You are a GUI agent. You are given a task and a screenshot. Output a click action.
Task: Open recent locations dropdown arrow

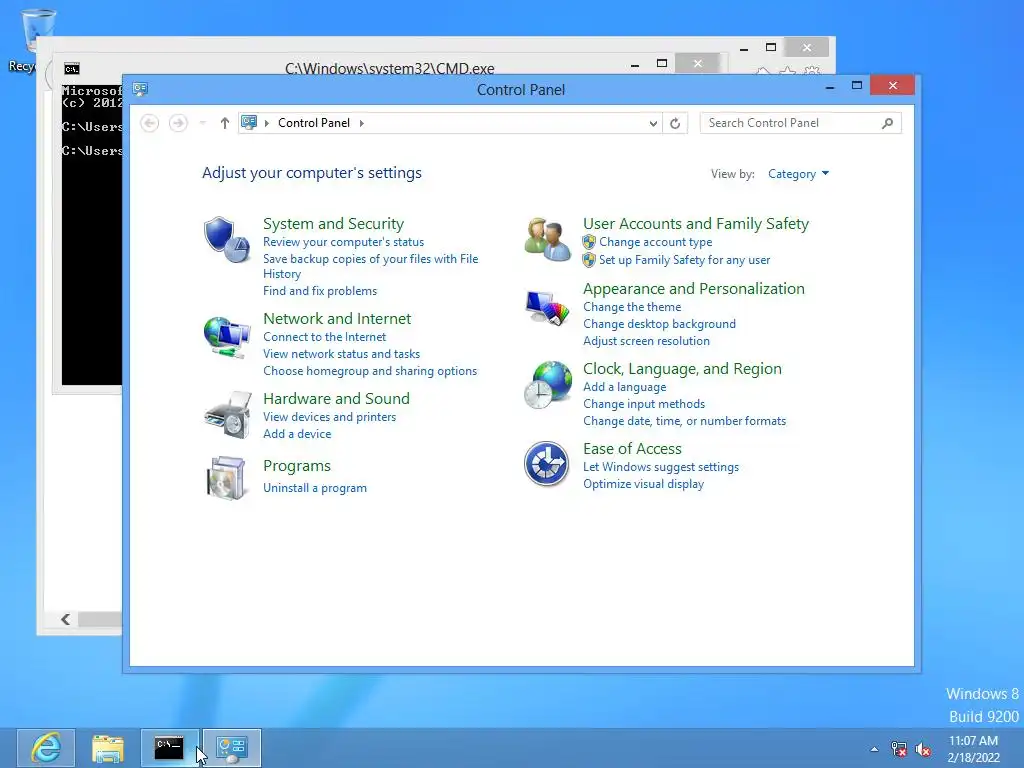pos(202,123)
